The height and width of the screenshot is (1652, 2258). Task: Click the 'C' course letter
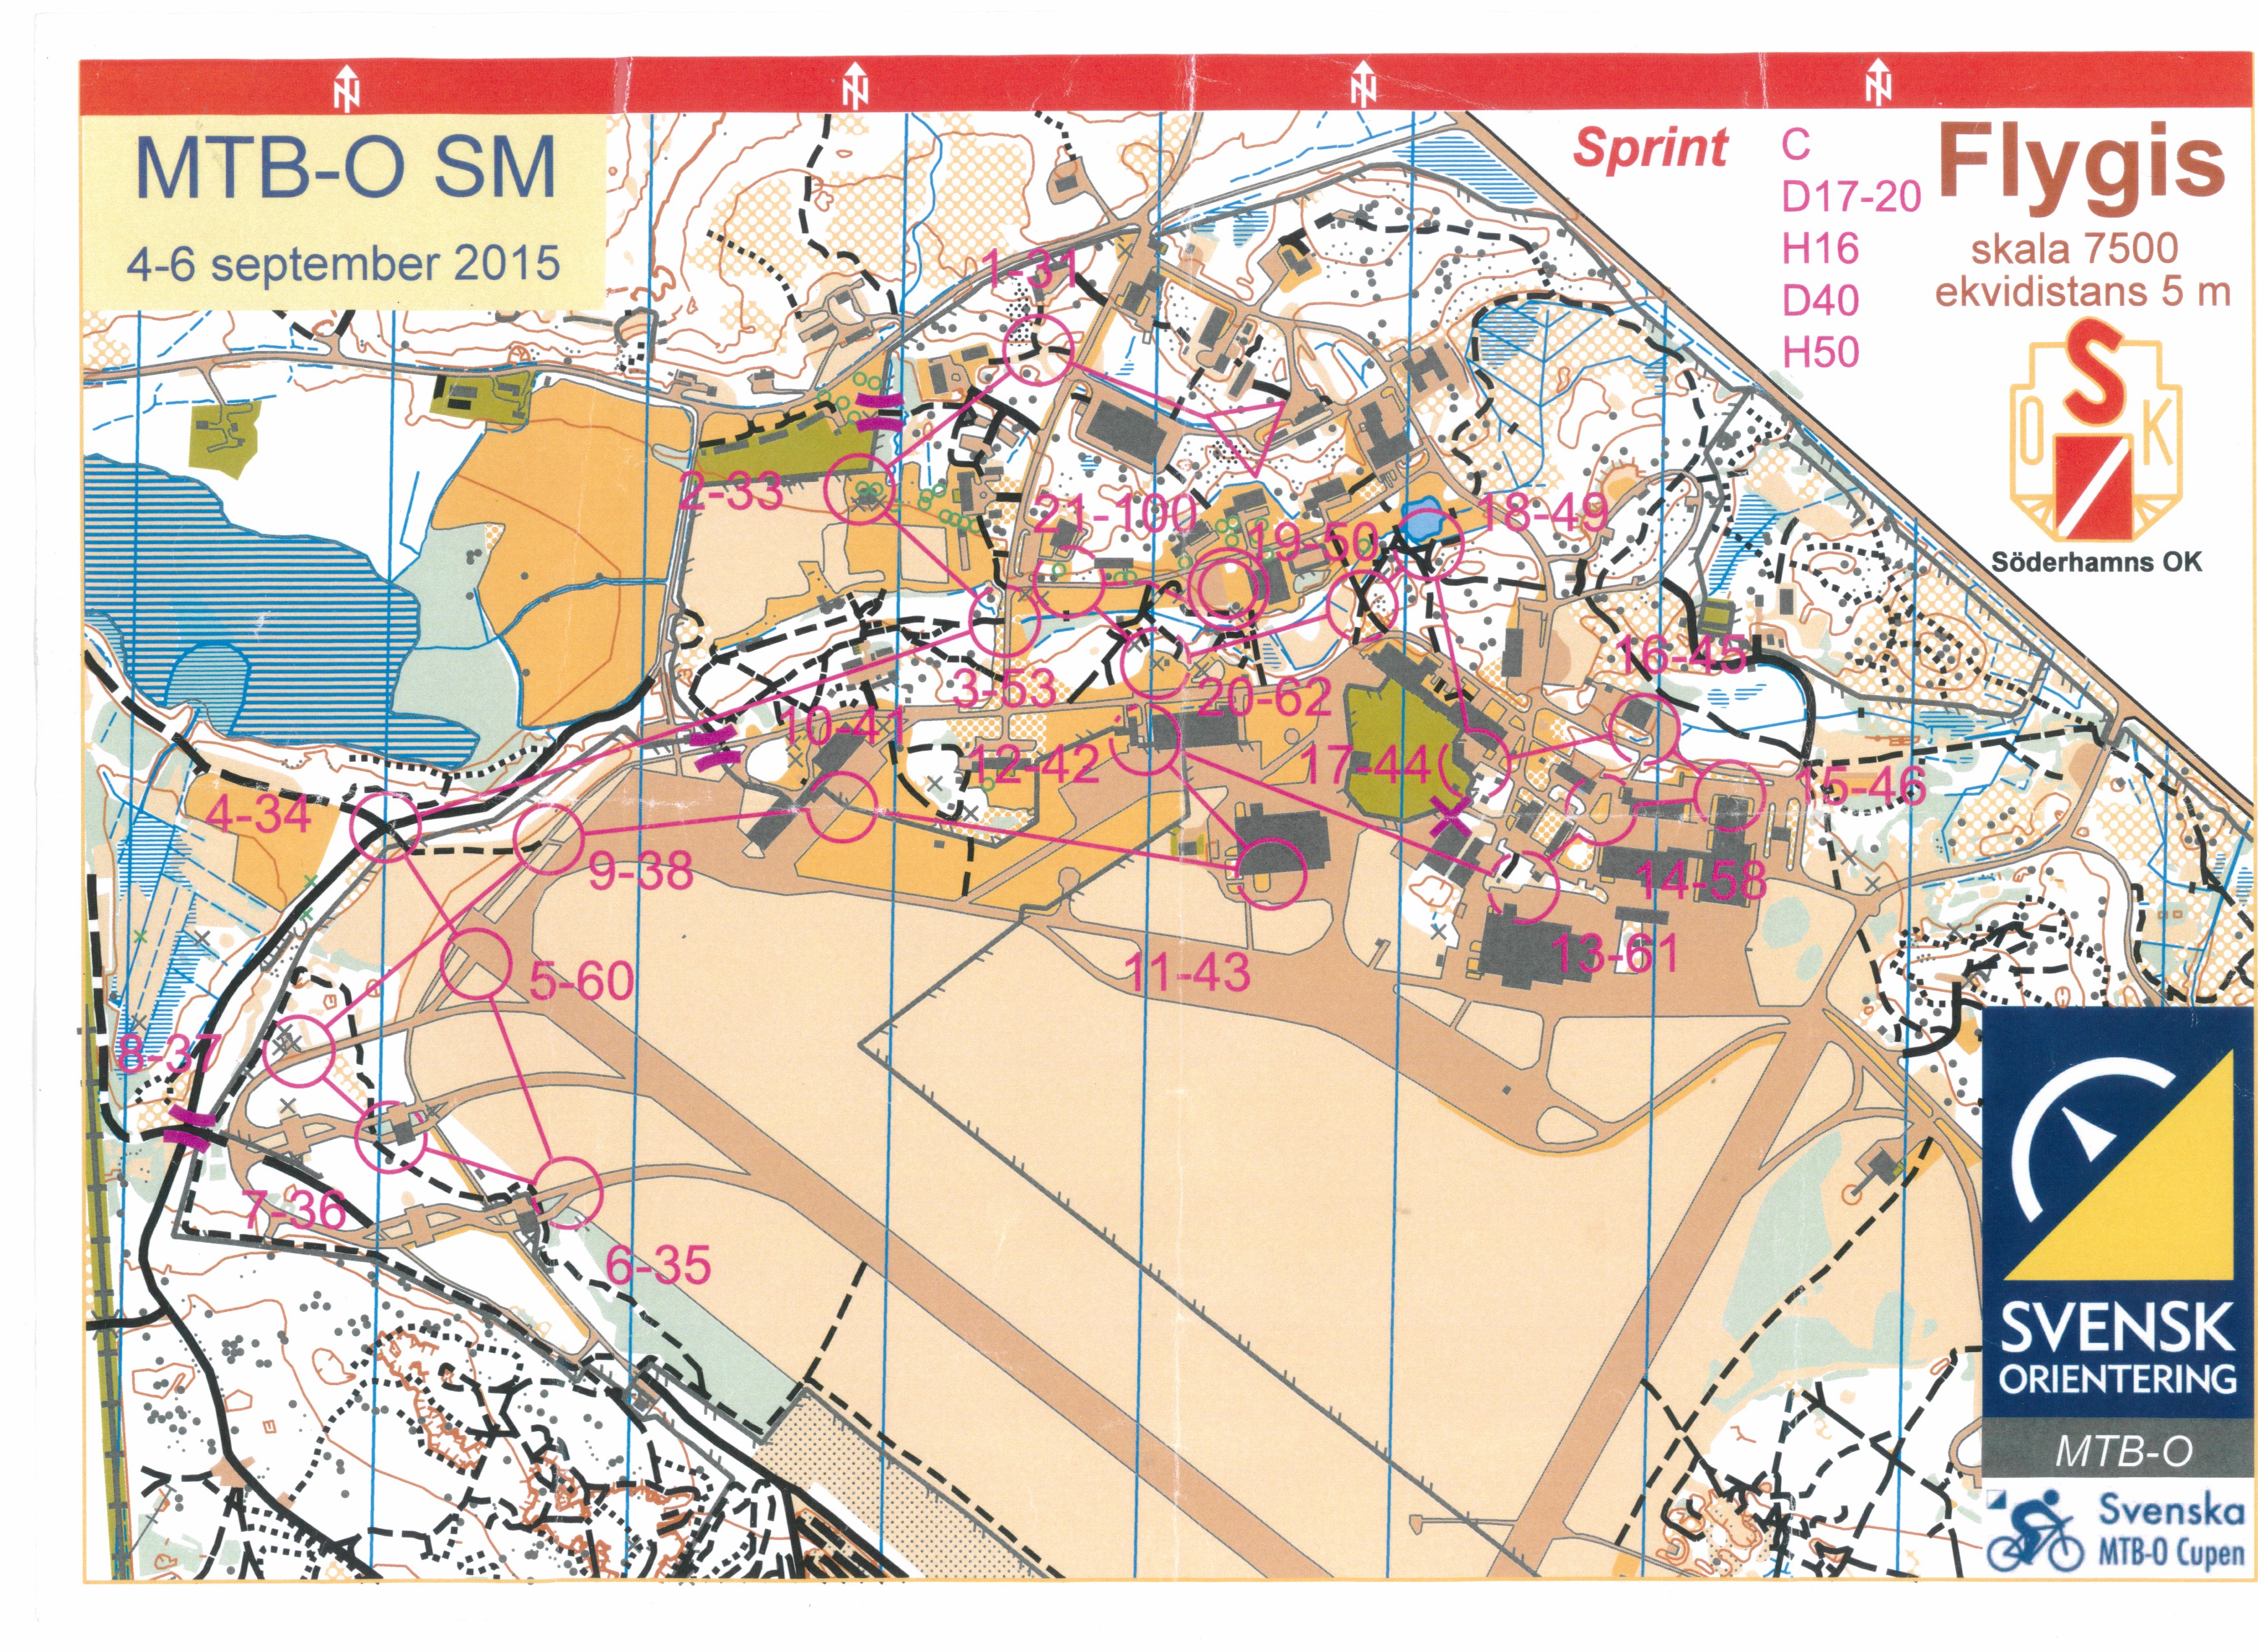click(x=1795, y=144)
